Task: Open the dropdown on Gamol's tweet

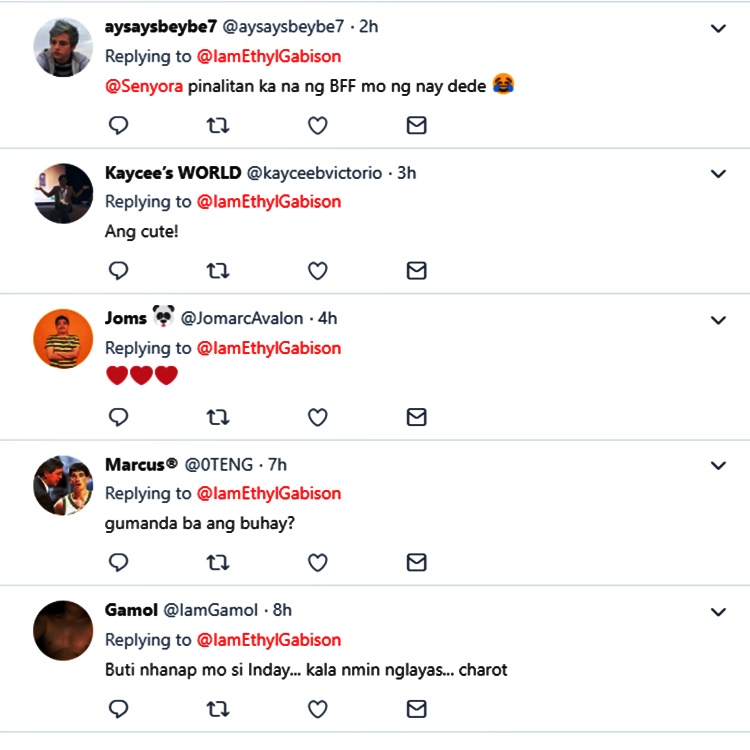Action: (717, 611)
